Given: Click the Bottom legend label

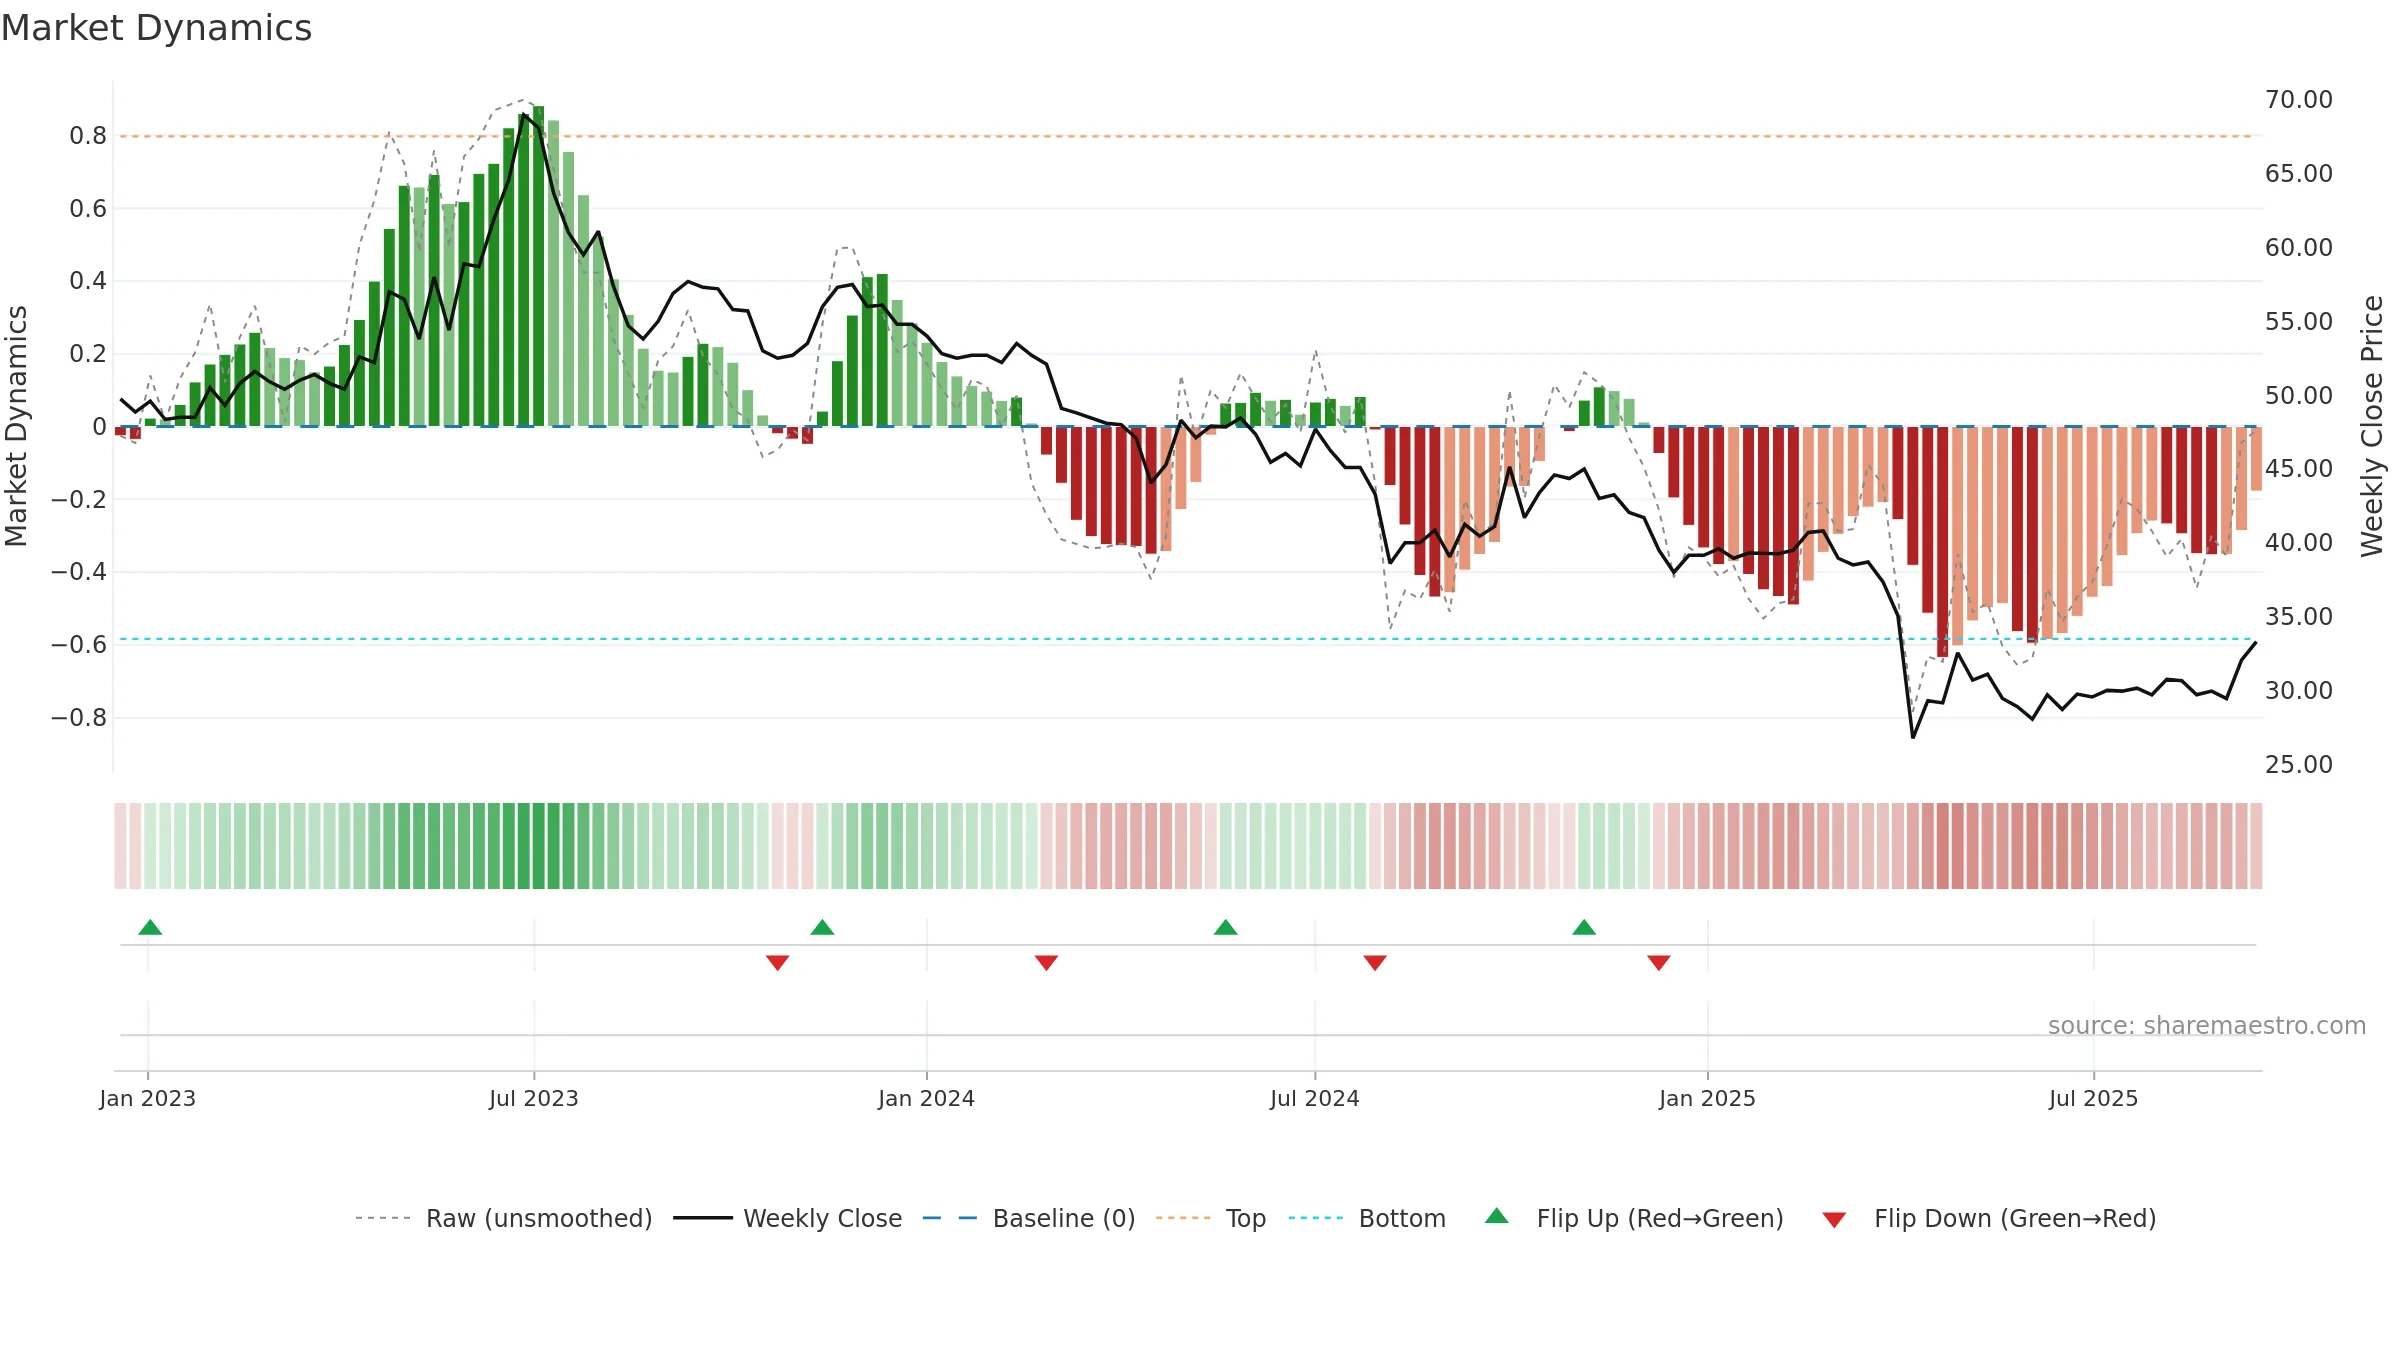Looking at the screenshot, I should (x=1402, y=1218).
